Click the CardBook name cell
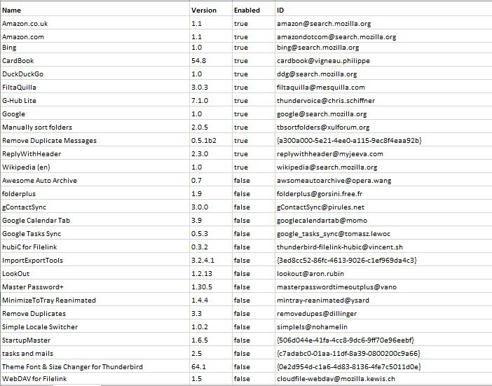492x386 pixels. [x=95, y=61]
